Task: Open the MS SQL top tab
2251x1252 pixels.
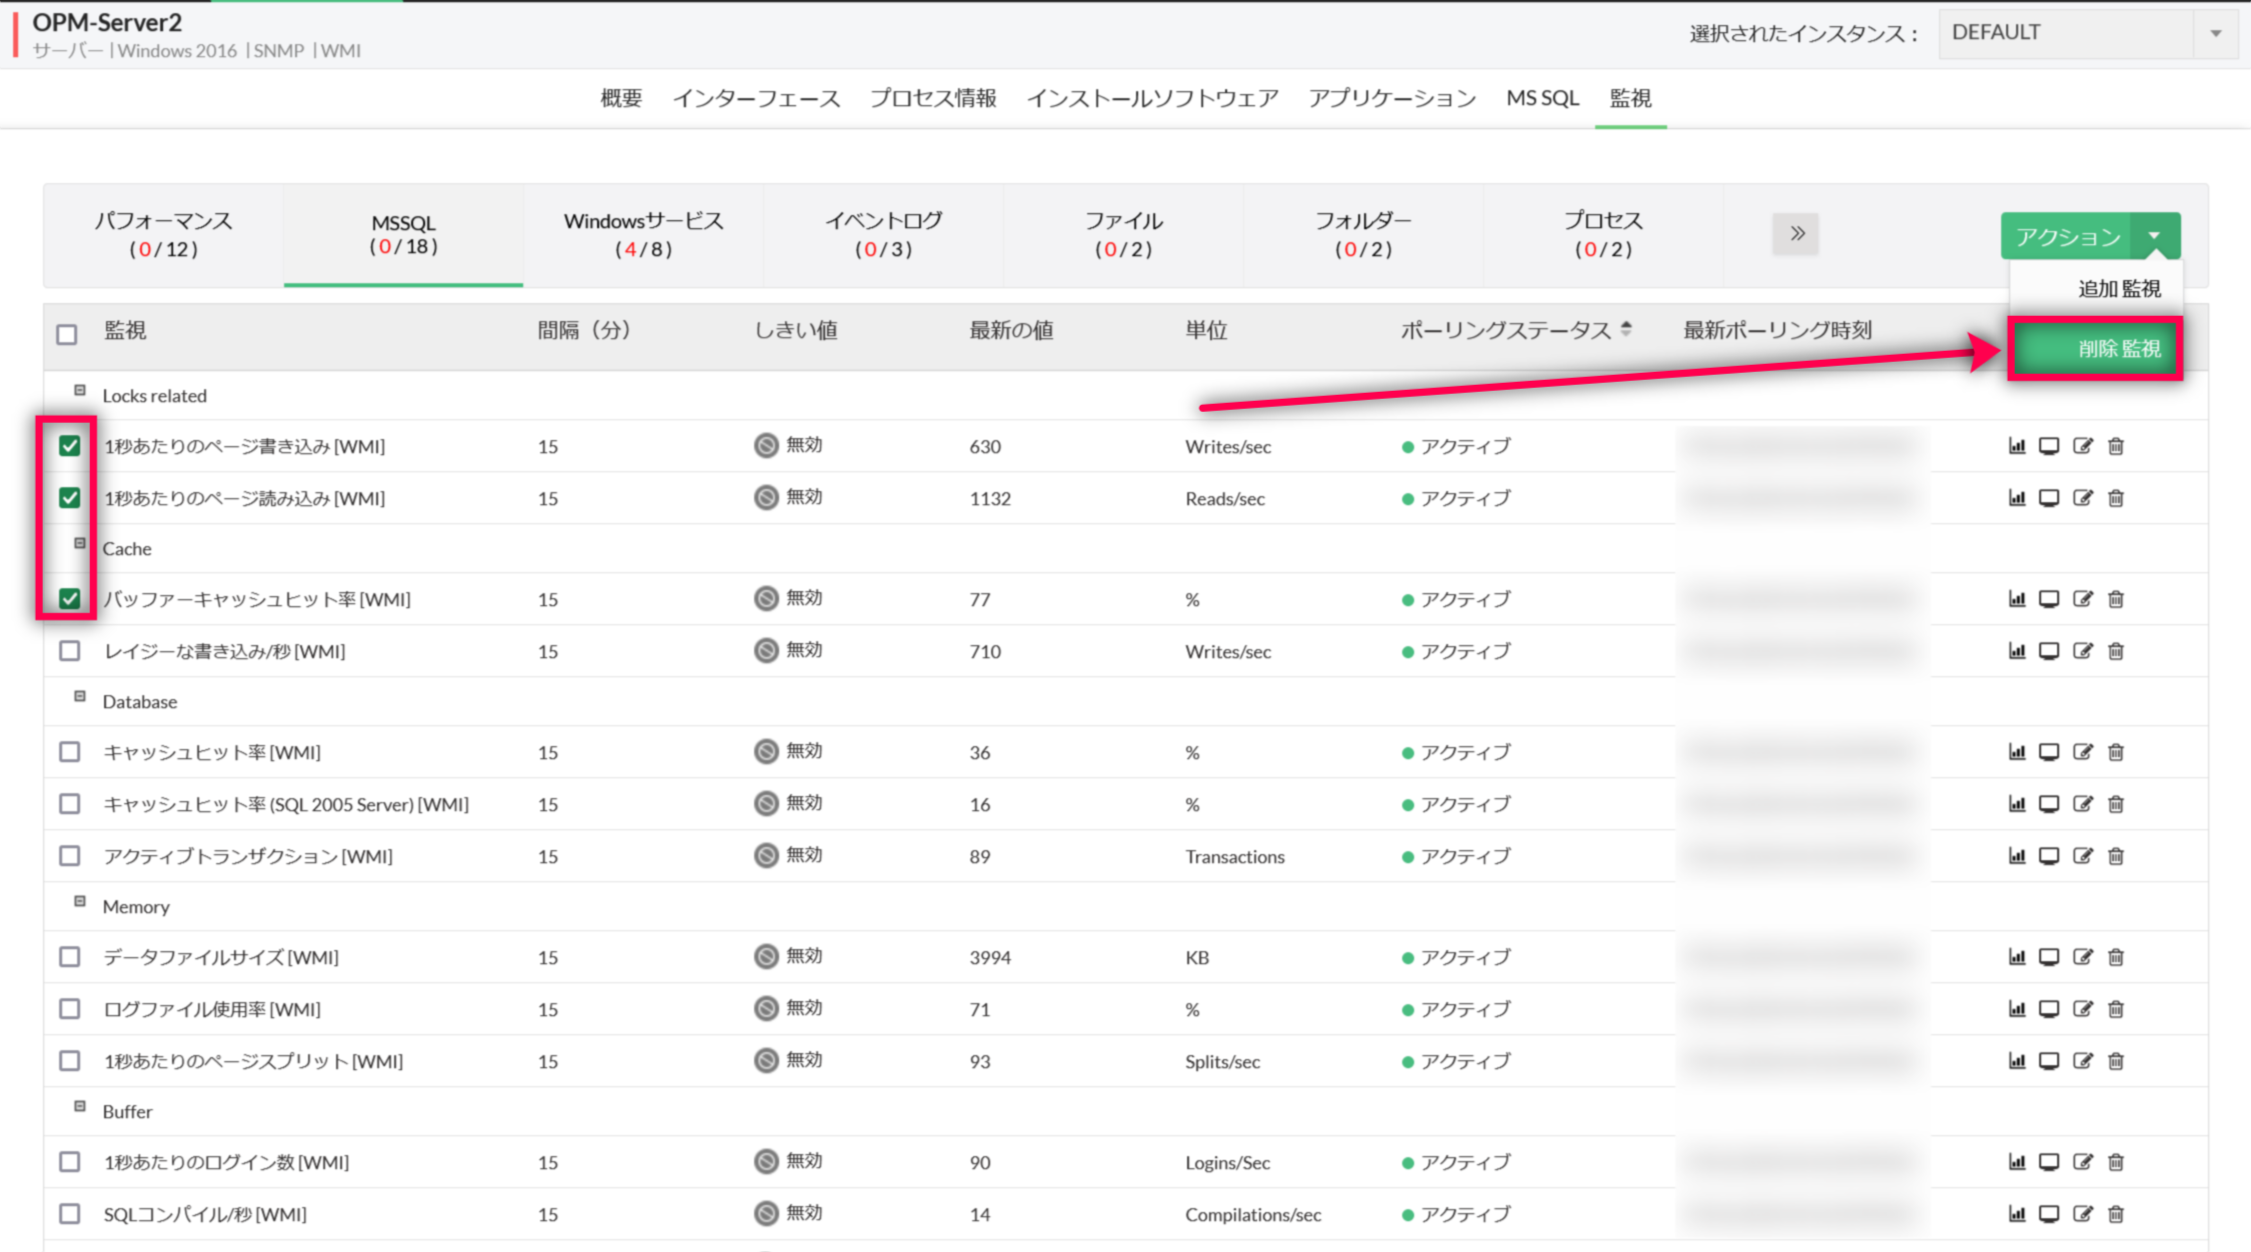Action: click(x=1542, y=98)
